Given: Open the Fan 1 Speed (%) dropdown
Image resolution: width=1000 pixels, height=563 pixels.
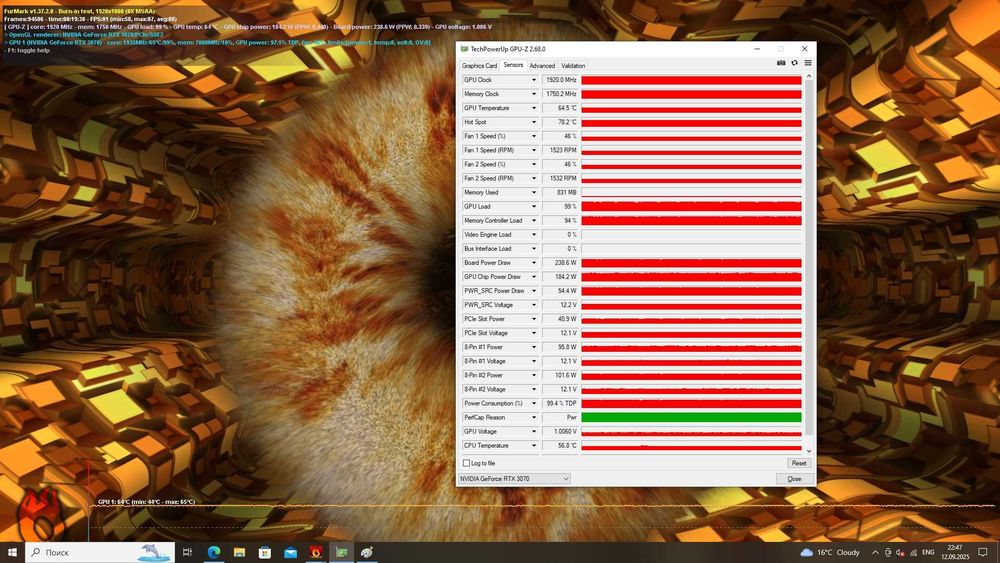Looking at the screenshot, I should 534,136.
